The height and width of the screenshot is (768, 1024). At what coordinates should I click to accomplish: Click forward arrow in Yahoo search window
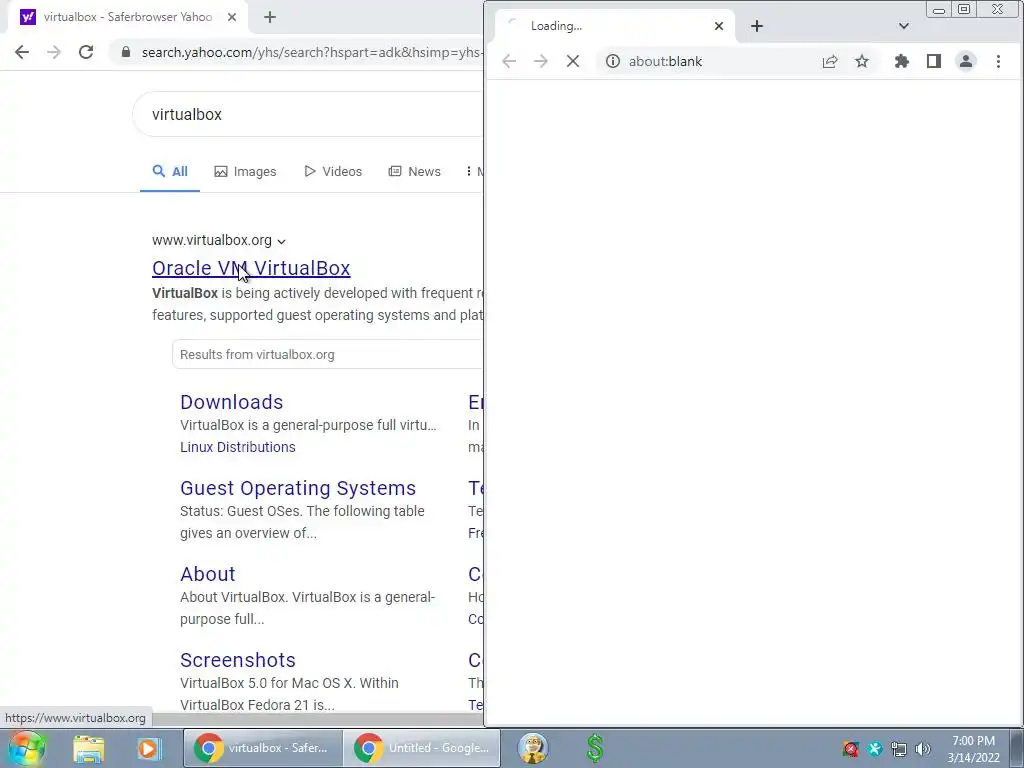(54, 52)
